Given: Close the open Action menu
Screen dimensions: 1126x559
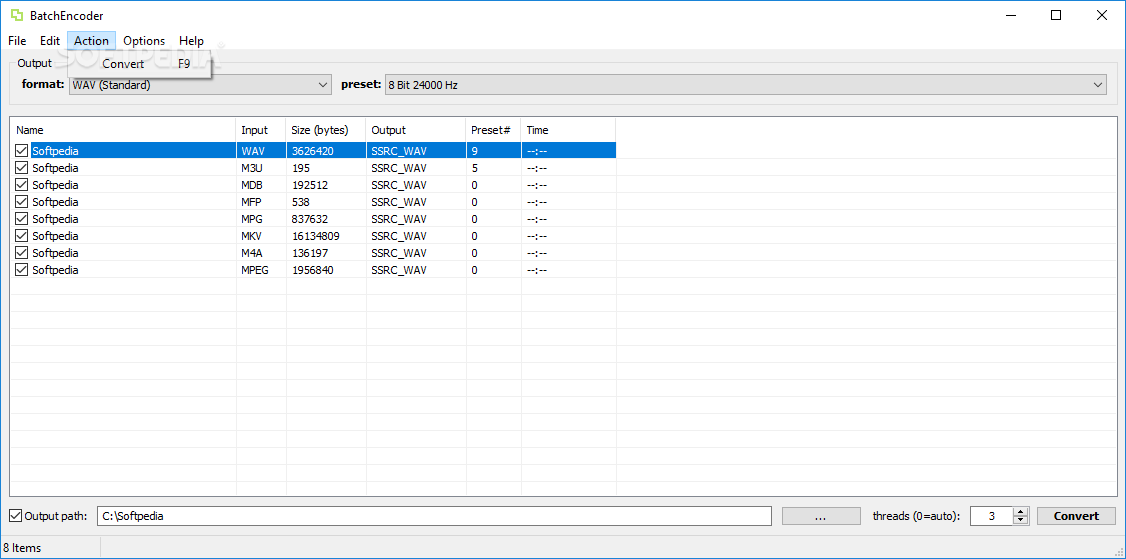Looking at the screenshot, I should click(x=91, y=41).
